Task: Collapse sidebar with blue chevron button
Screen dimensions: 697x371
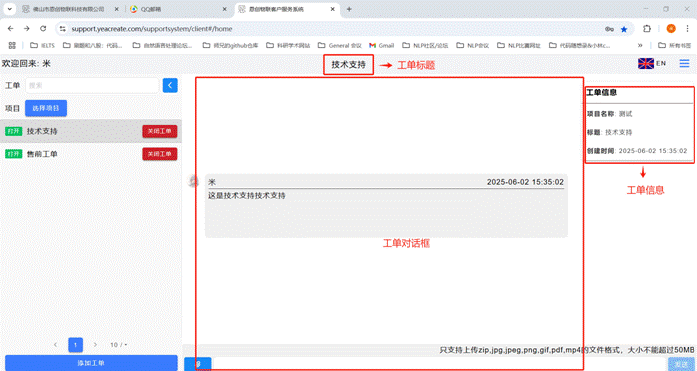Action: [x=170, y=85]
